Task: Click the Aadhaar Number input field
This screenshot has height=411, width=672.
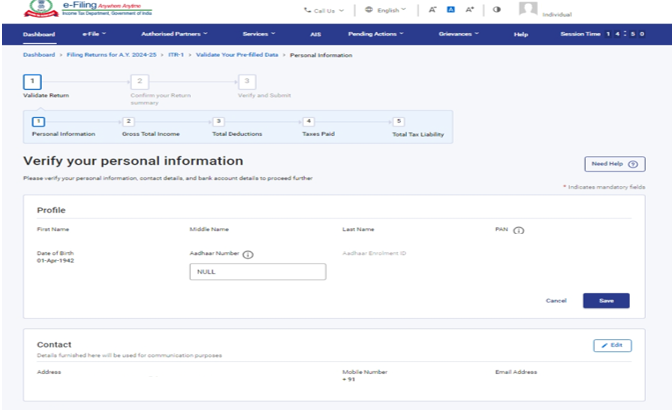Action: 257,272
